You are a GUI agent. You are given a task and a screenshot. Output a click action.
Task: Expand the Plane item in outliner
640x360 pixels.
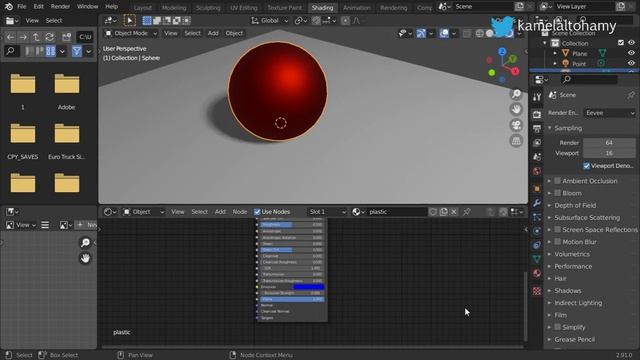pyautogui.click(x=555, y=53)
